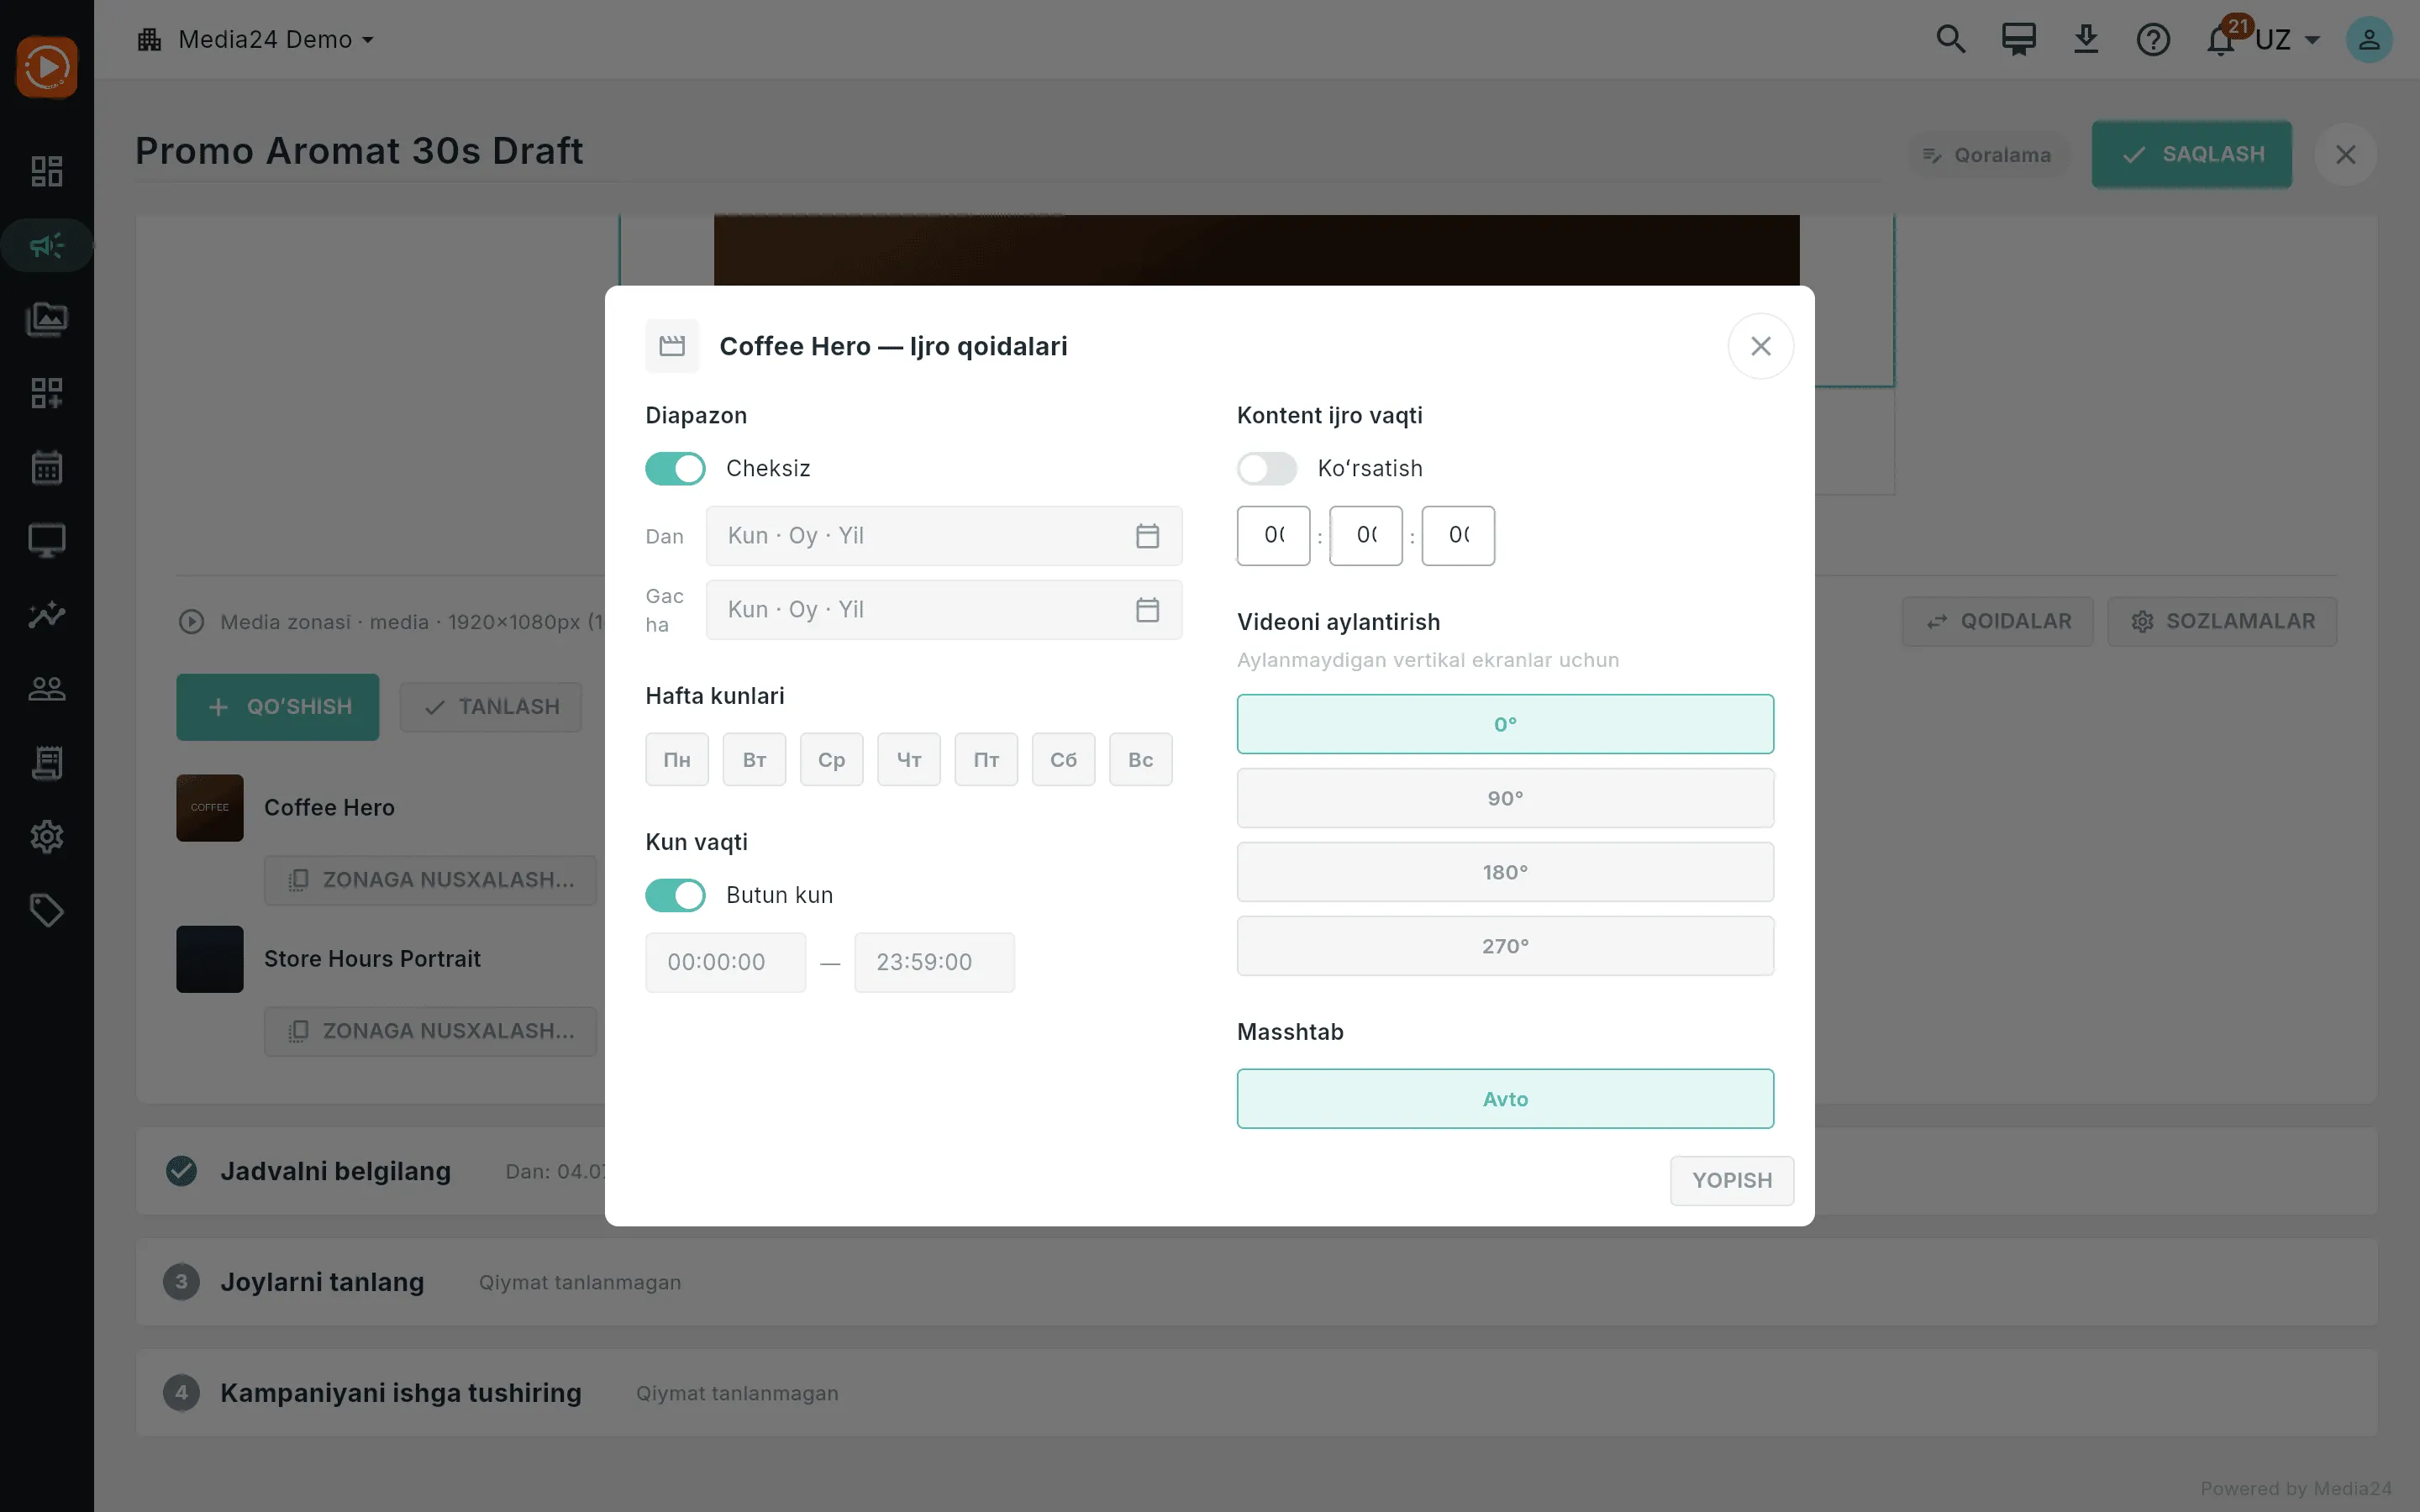Click the YOPISH button
Screen dimensions: 2420x1512
click(x=1732, y=1181)
